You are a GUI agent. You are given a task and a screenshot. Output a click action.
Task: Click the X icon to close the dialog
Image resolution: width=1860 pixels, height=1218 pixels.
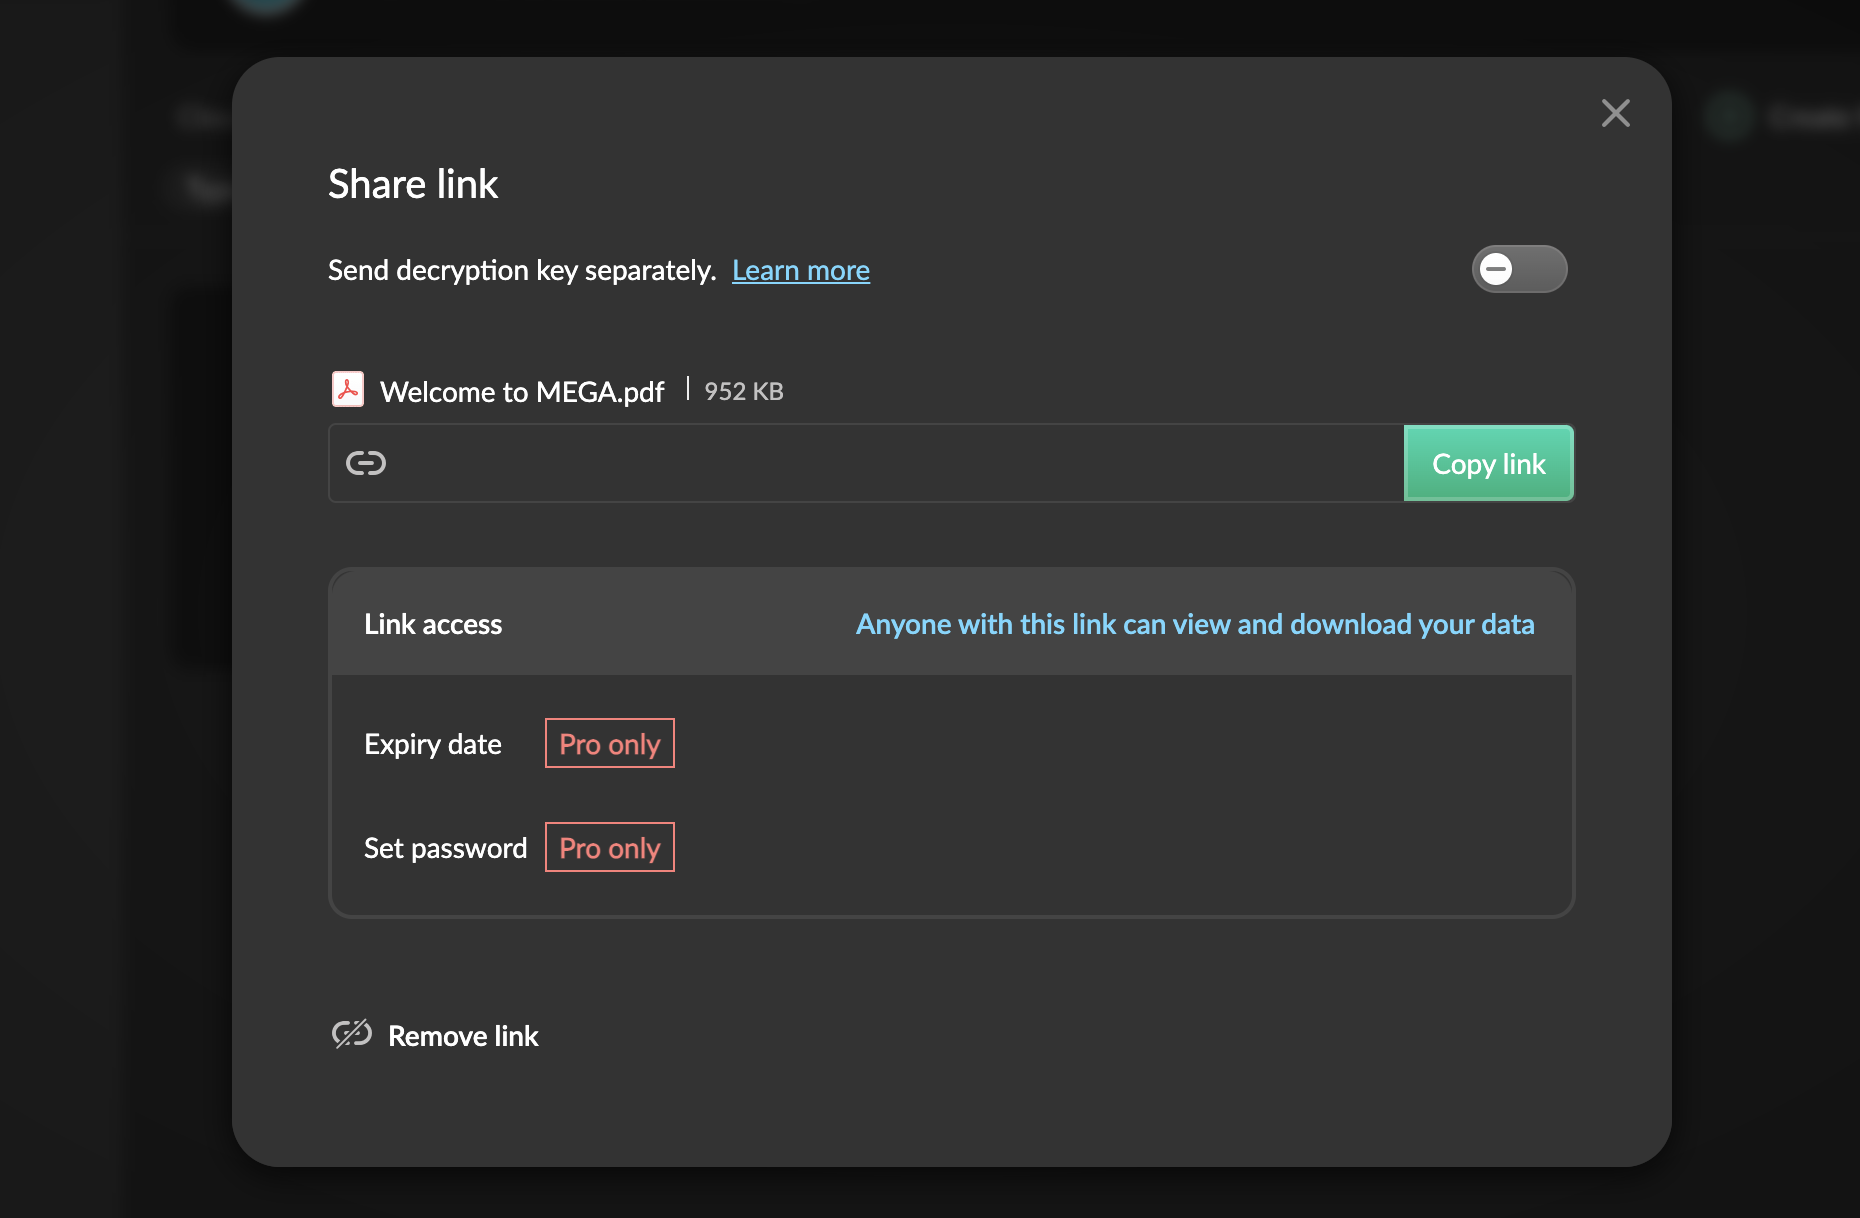pyautogui.click(x=1616, y=113)
